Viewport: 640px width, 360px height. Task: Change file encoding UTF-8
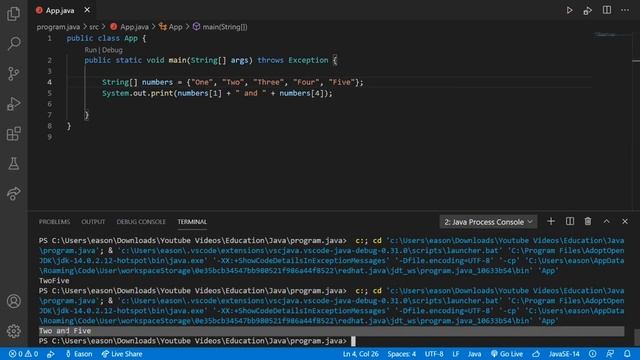(x=434, y=354)
